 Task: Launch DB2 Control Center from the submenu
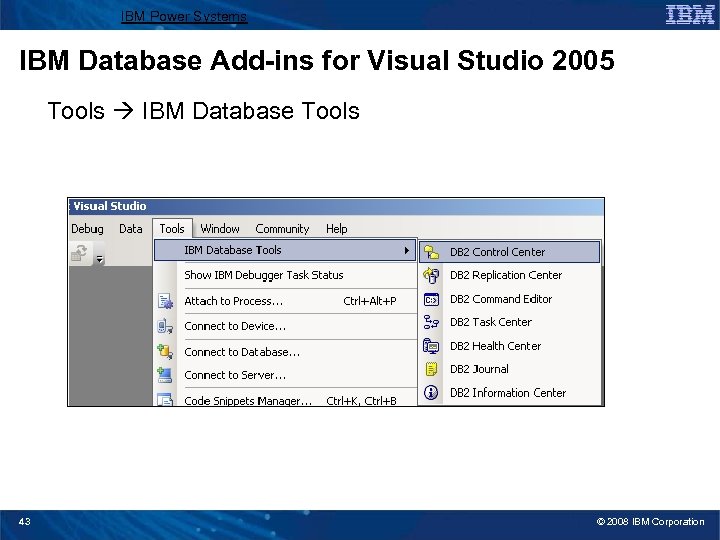pyautogui.click(x=510, y=252)
